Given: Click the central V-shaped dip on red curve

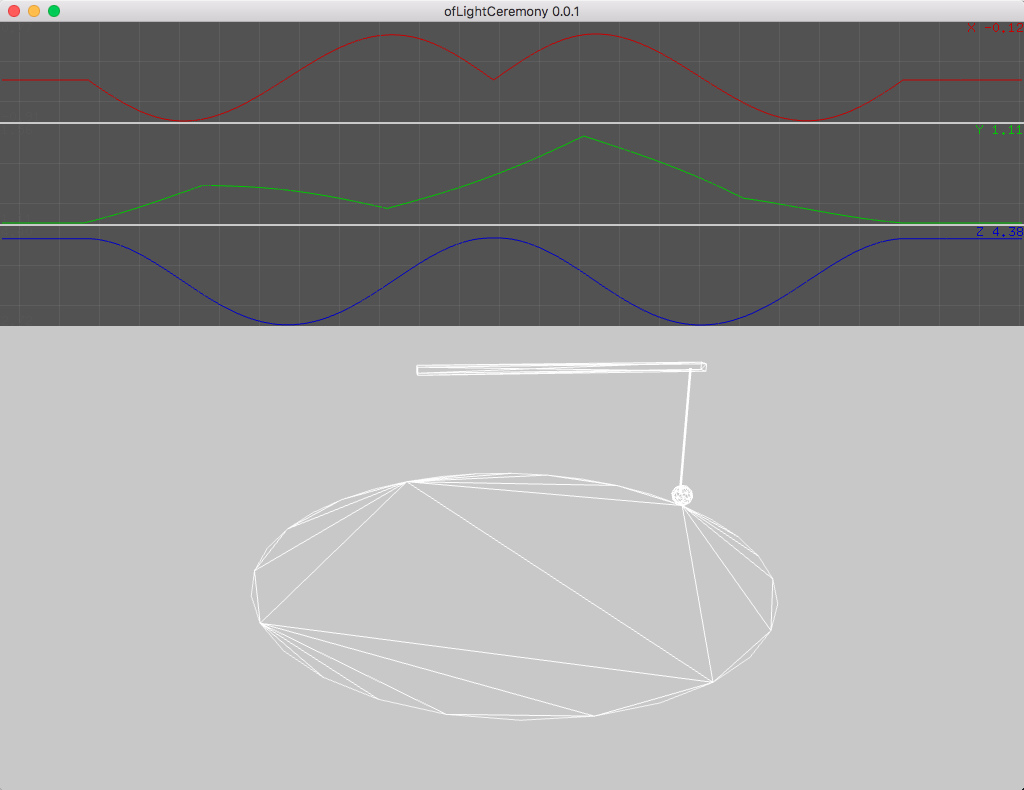Looking at the screenshot, I should [492, 79].
